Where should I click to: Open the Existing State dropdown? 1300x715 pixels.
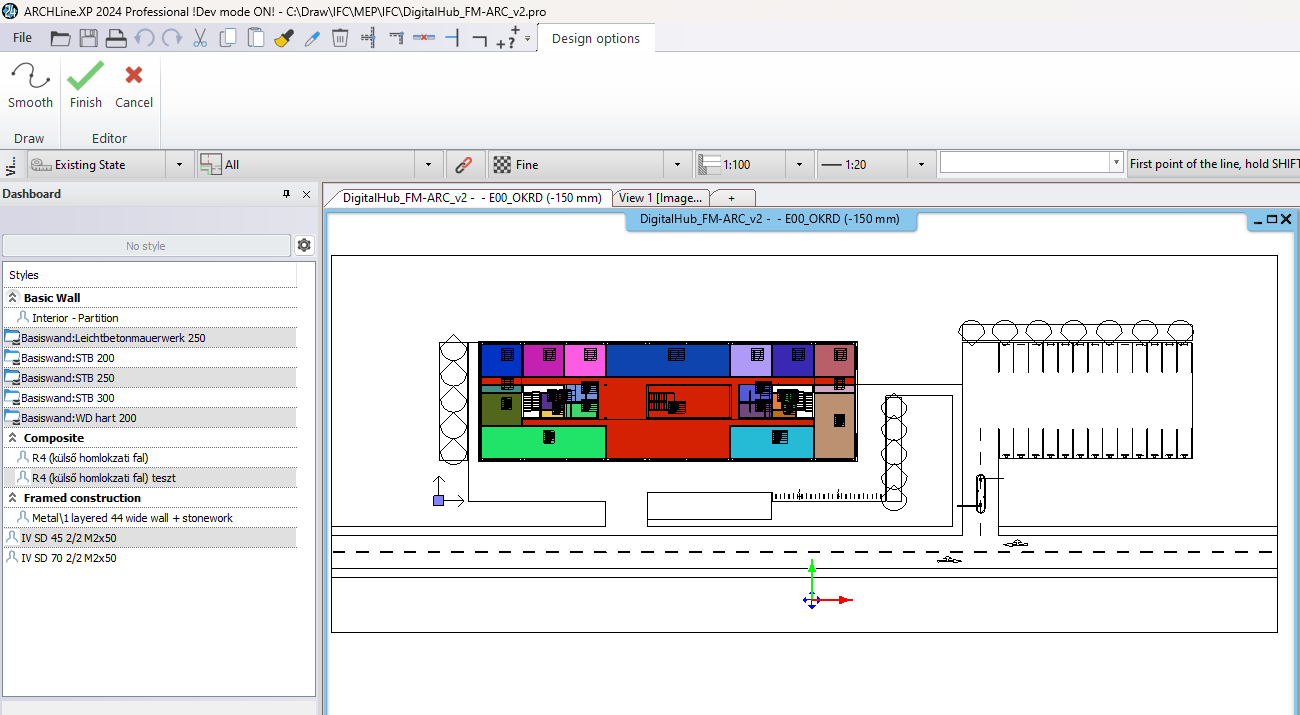(x=180, y=163)
